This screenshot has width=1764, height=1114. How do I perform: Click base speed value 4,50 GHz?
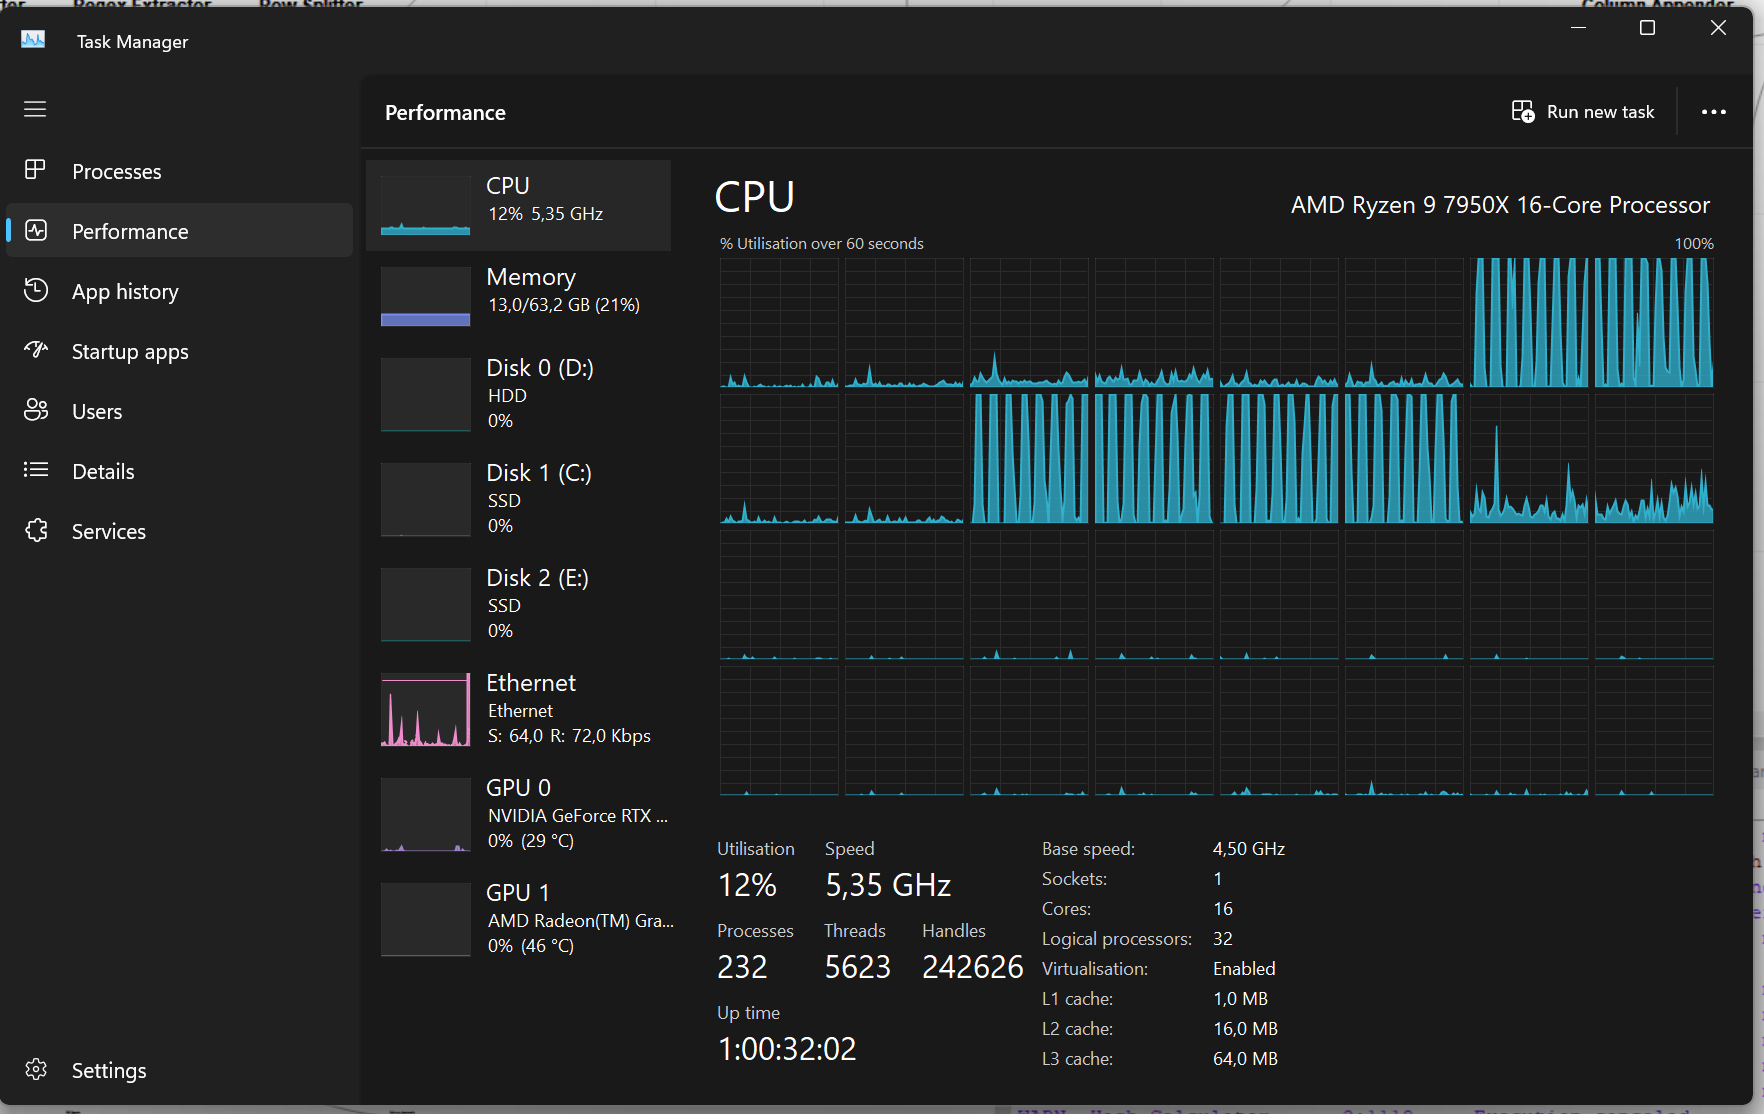[x=1249, y=849]
